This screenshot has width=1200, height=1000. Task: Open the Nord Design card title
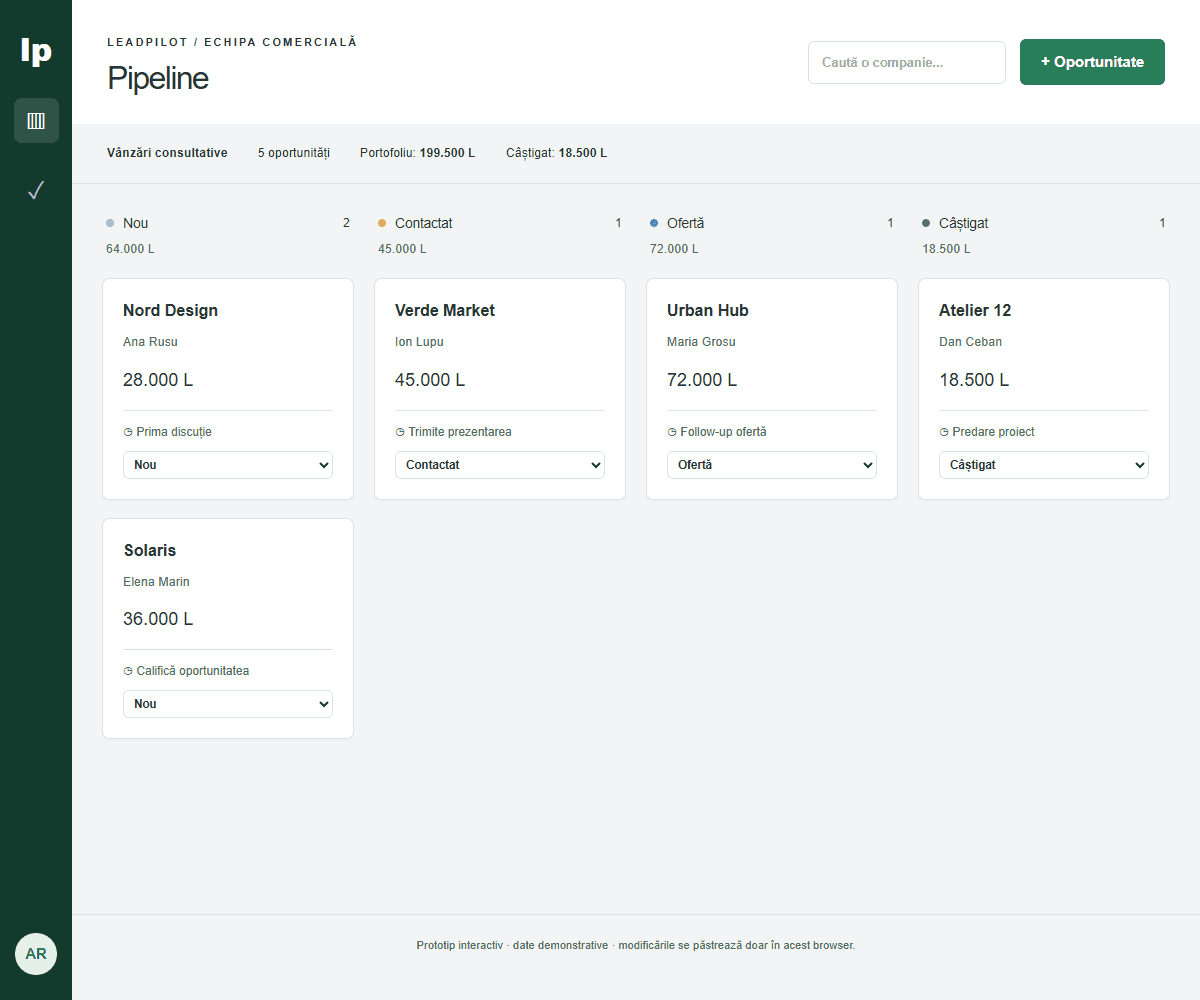pyautogui.click(x=170, y=310)
